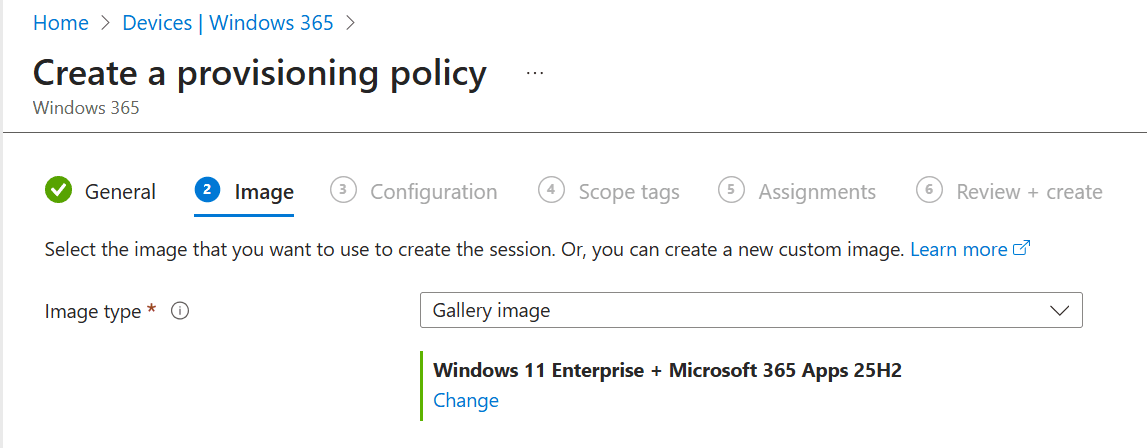Open the ellipsis more options menu
This screenshot has width=1147, height=448.
pyautogui.click(x=535, y=74)
